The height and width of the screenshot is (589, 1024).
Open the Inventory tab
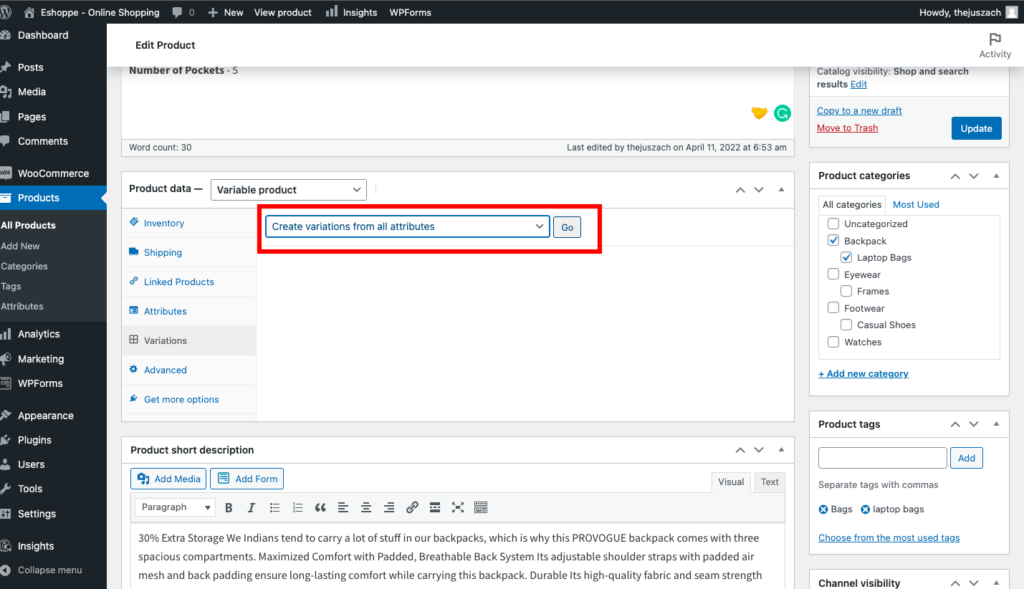(x=189, y=223)
